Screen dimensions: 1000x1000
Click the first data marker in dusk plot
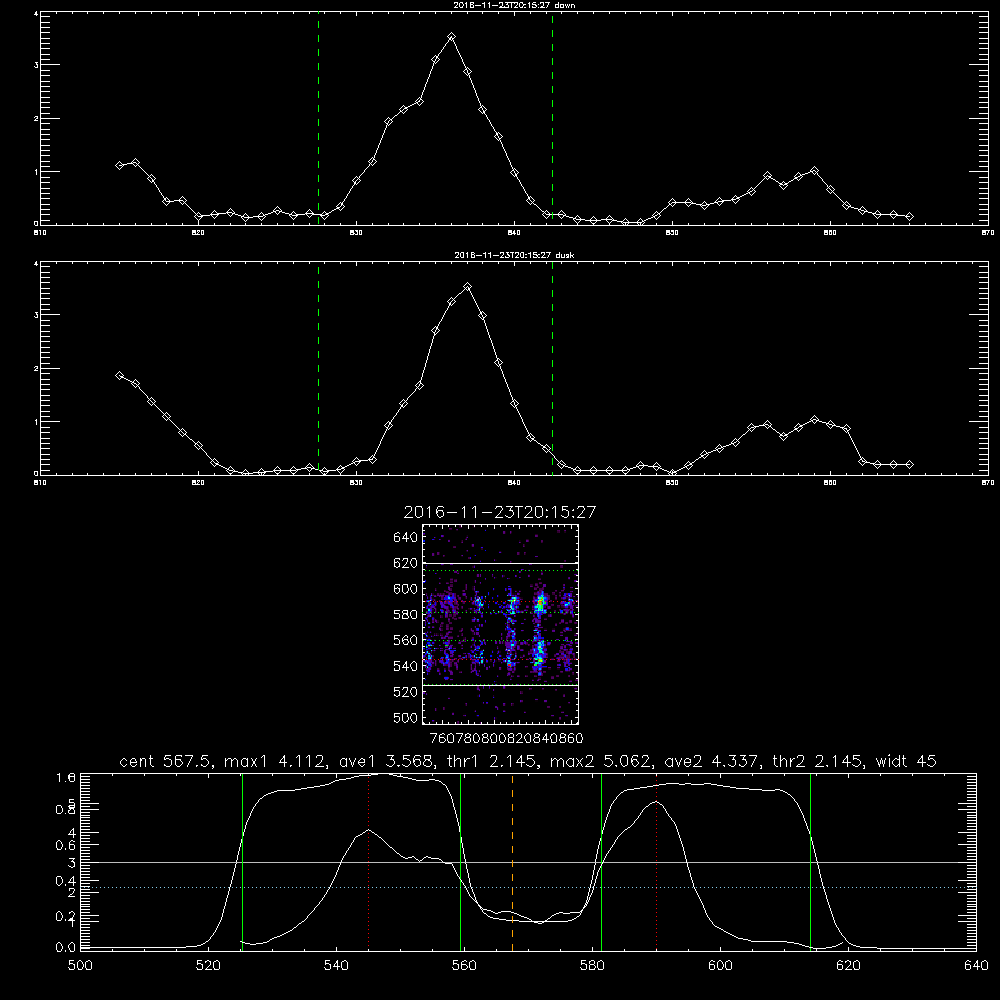pyautogui.click(x=119, y=376)
